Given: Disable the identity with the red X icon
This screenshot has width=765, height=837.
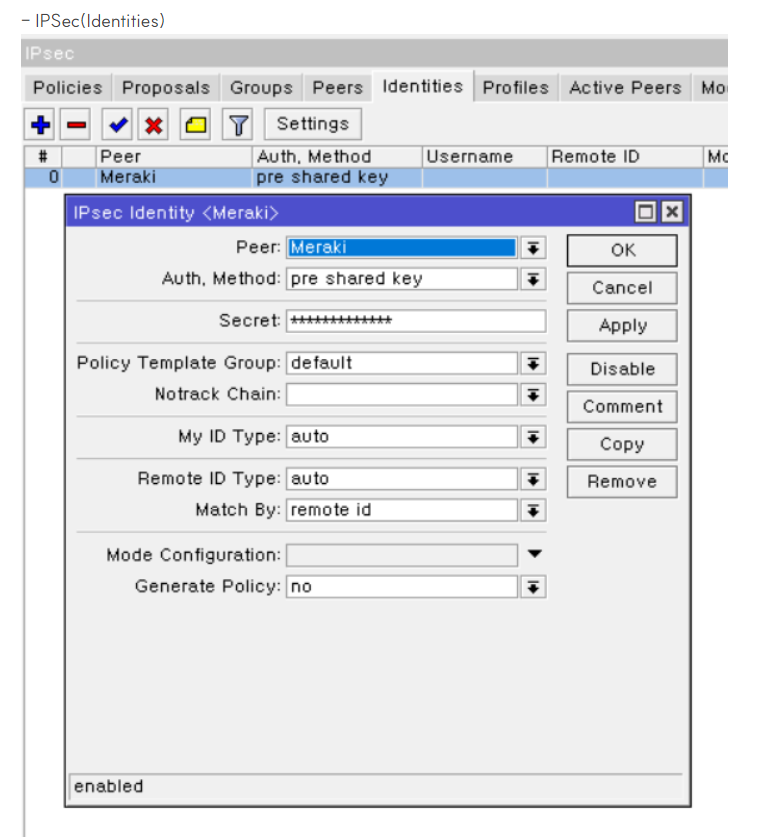Looking at the screenshot, I should tap(154, 125).
